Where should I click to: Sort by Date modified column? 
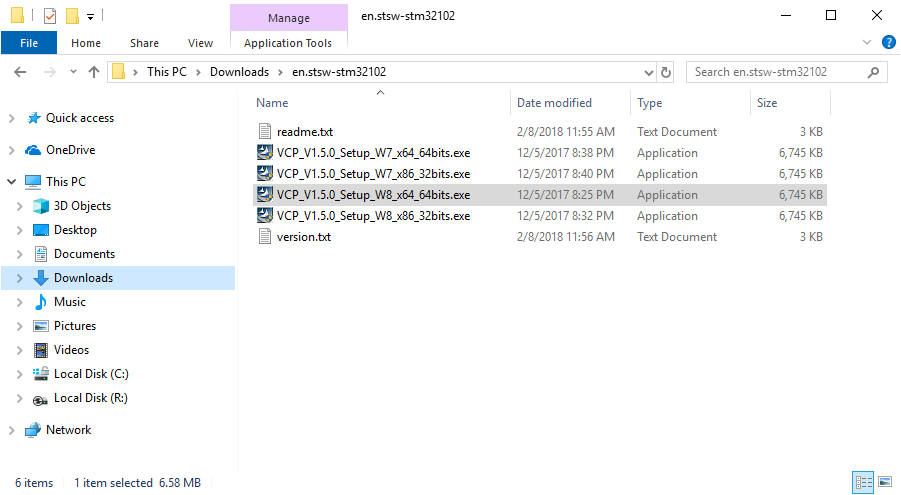click(554, 103)
